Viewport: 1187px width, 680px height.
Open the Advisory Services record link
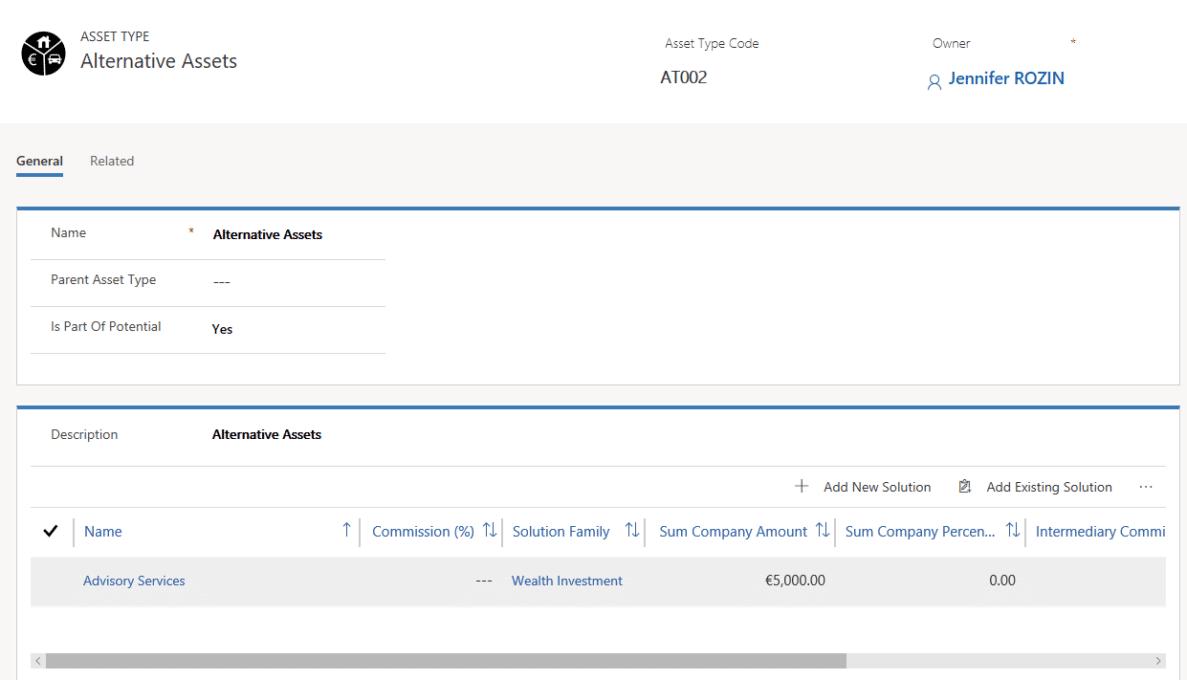click(134, 581)
